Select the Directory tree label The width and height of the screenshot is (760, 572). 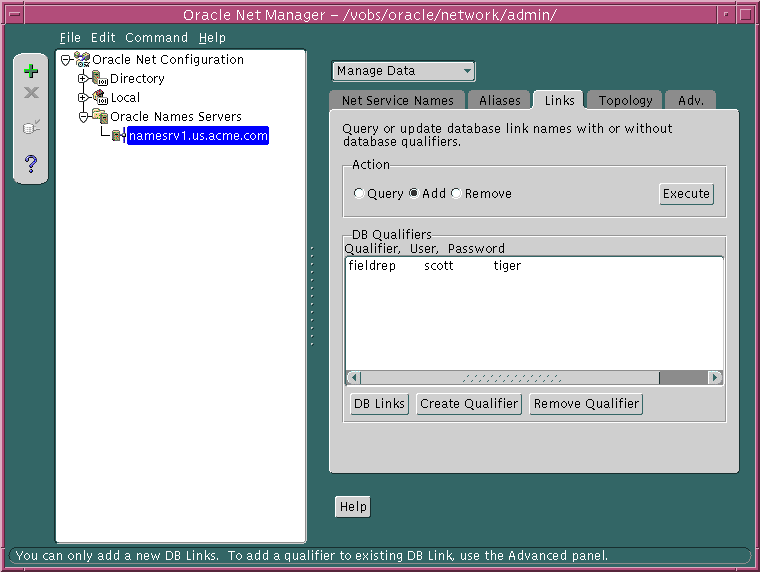pos(137,79)
